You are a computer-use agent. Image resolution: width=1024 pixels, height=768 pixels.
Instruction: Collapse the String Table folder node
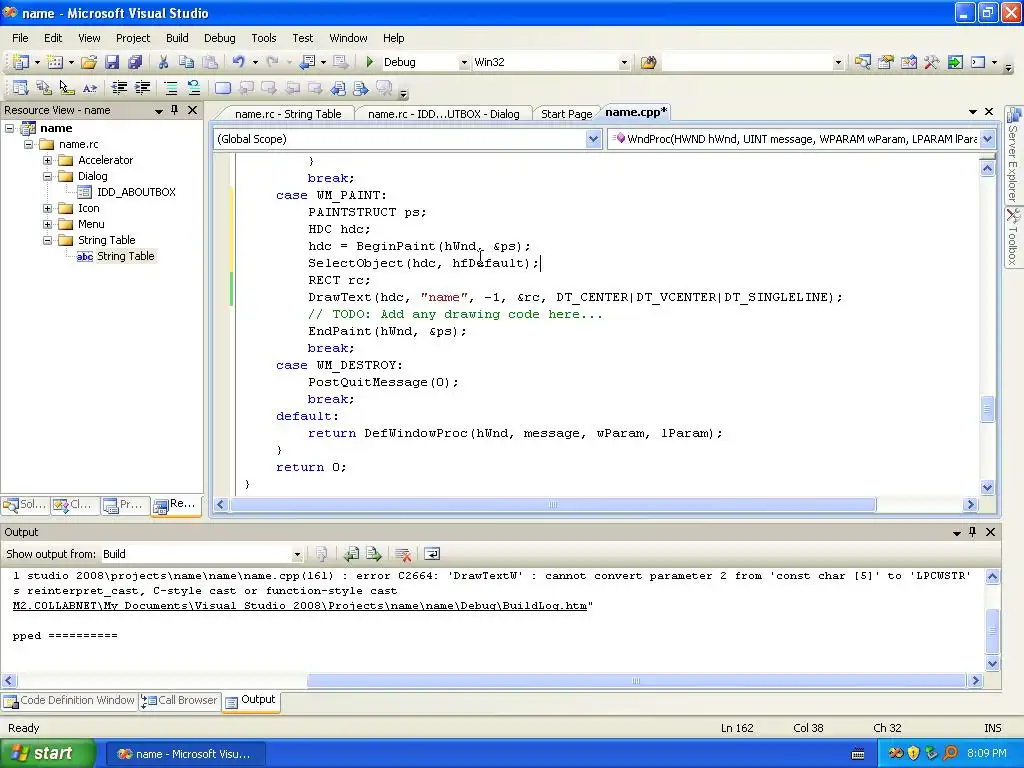pyautogui.click(x=48, y=240)
